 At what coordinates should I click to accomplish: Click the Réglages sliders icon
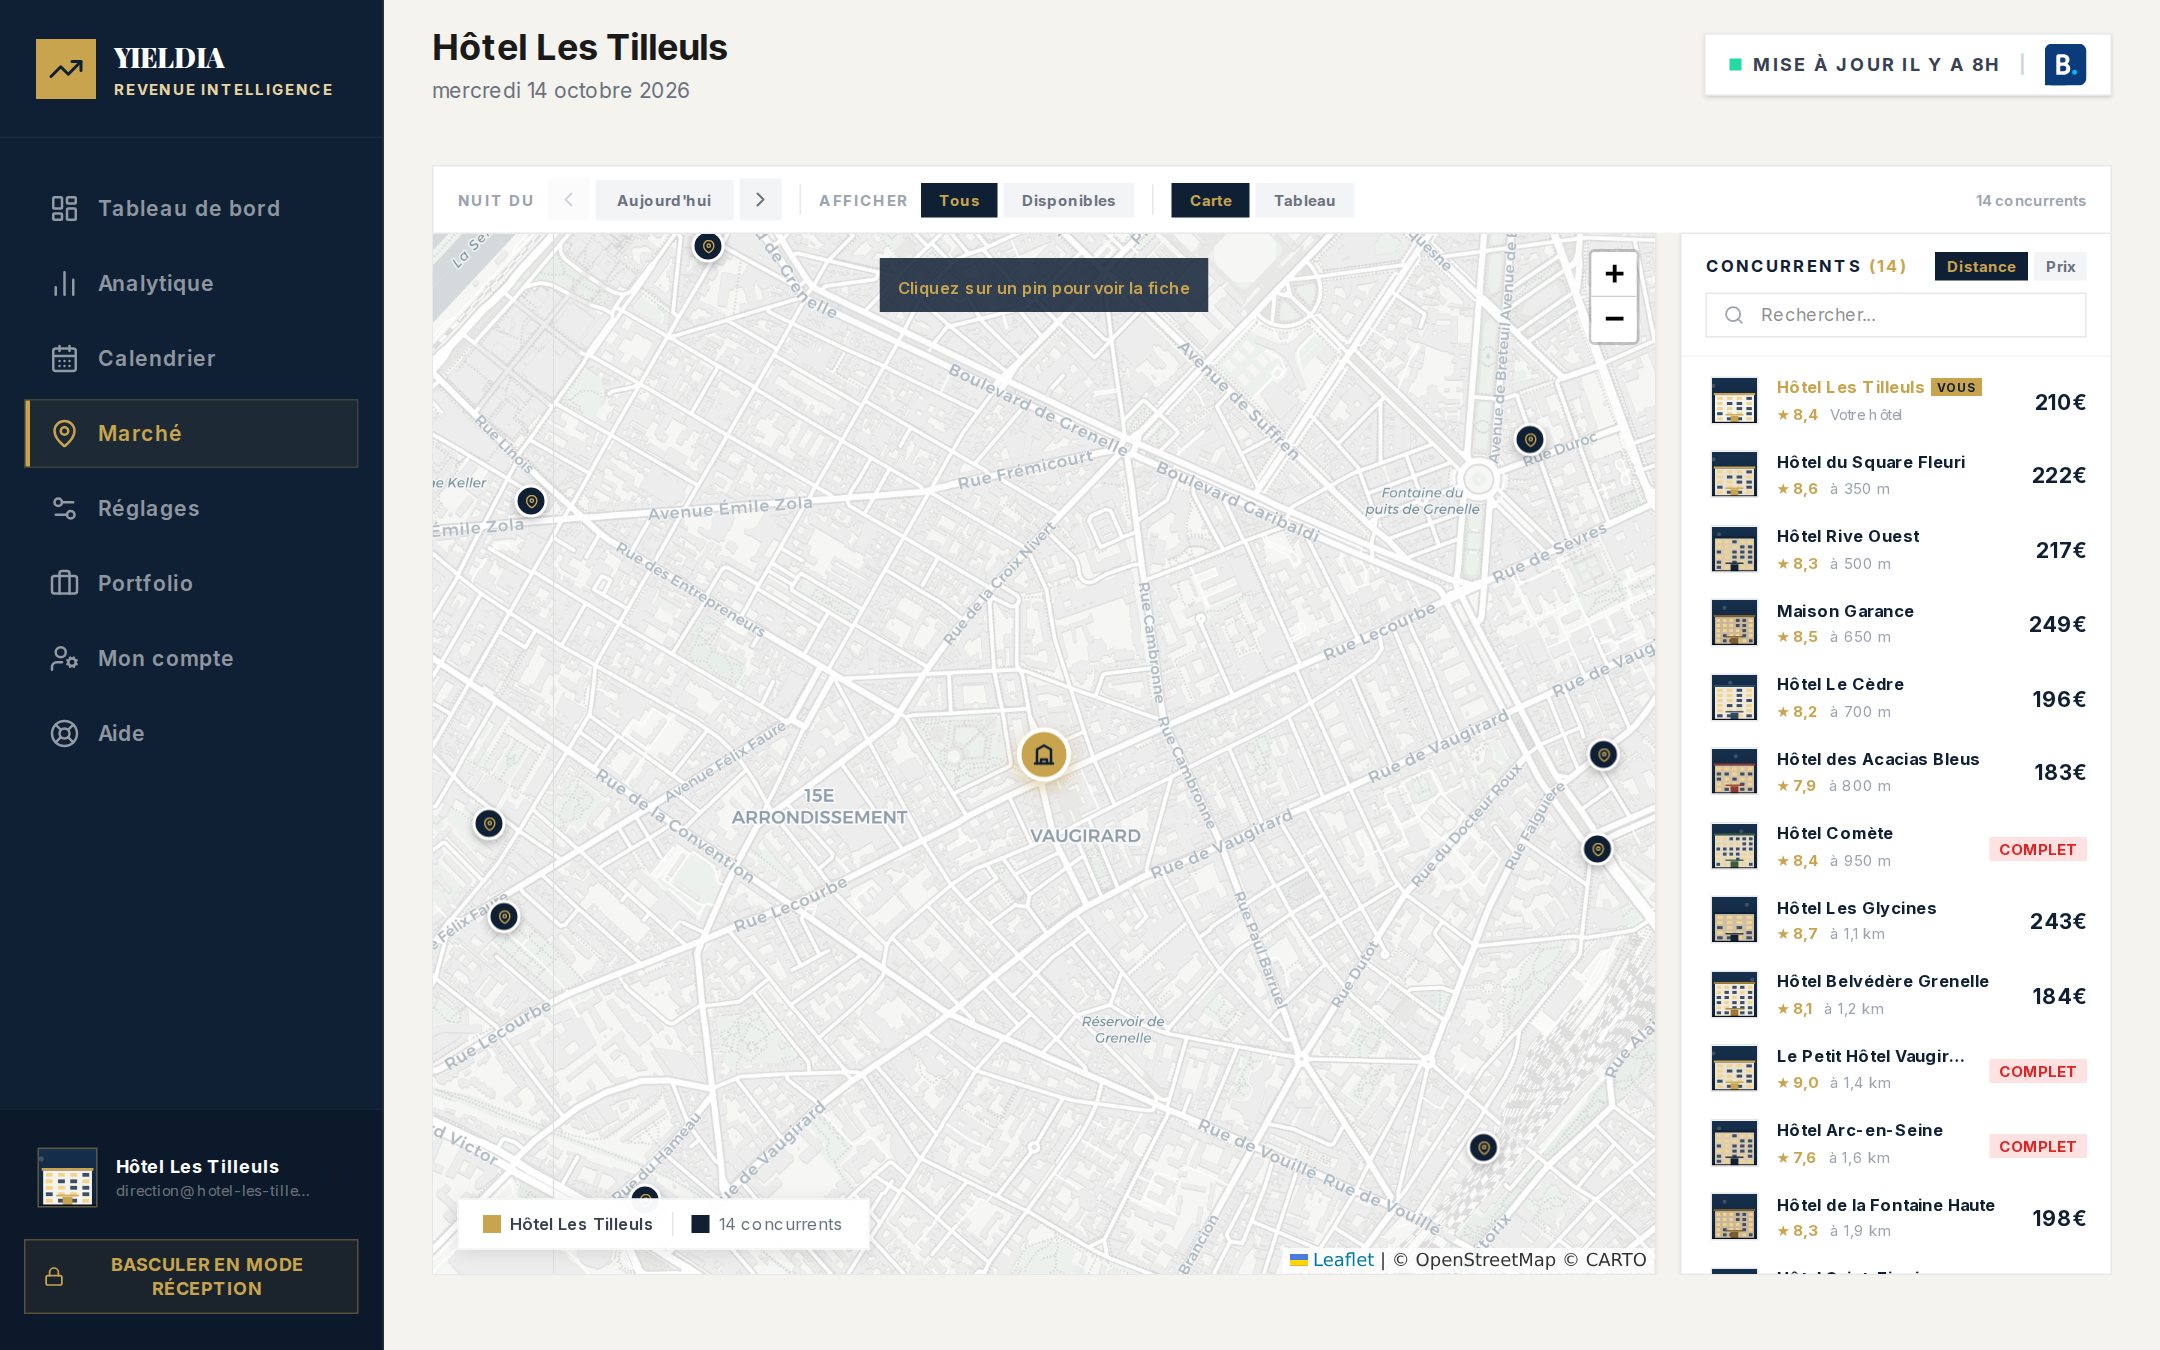pos(64,508)
